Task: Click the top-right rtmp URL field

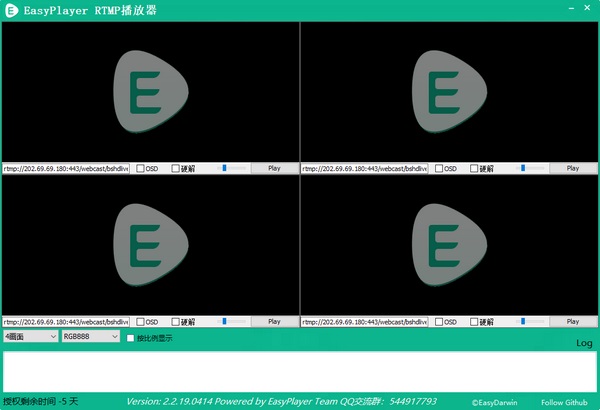Action: click(x=365, y=168)
